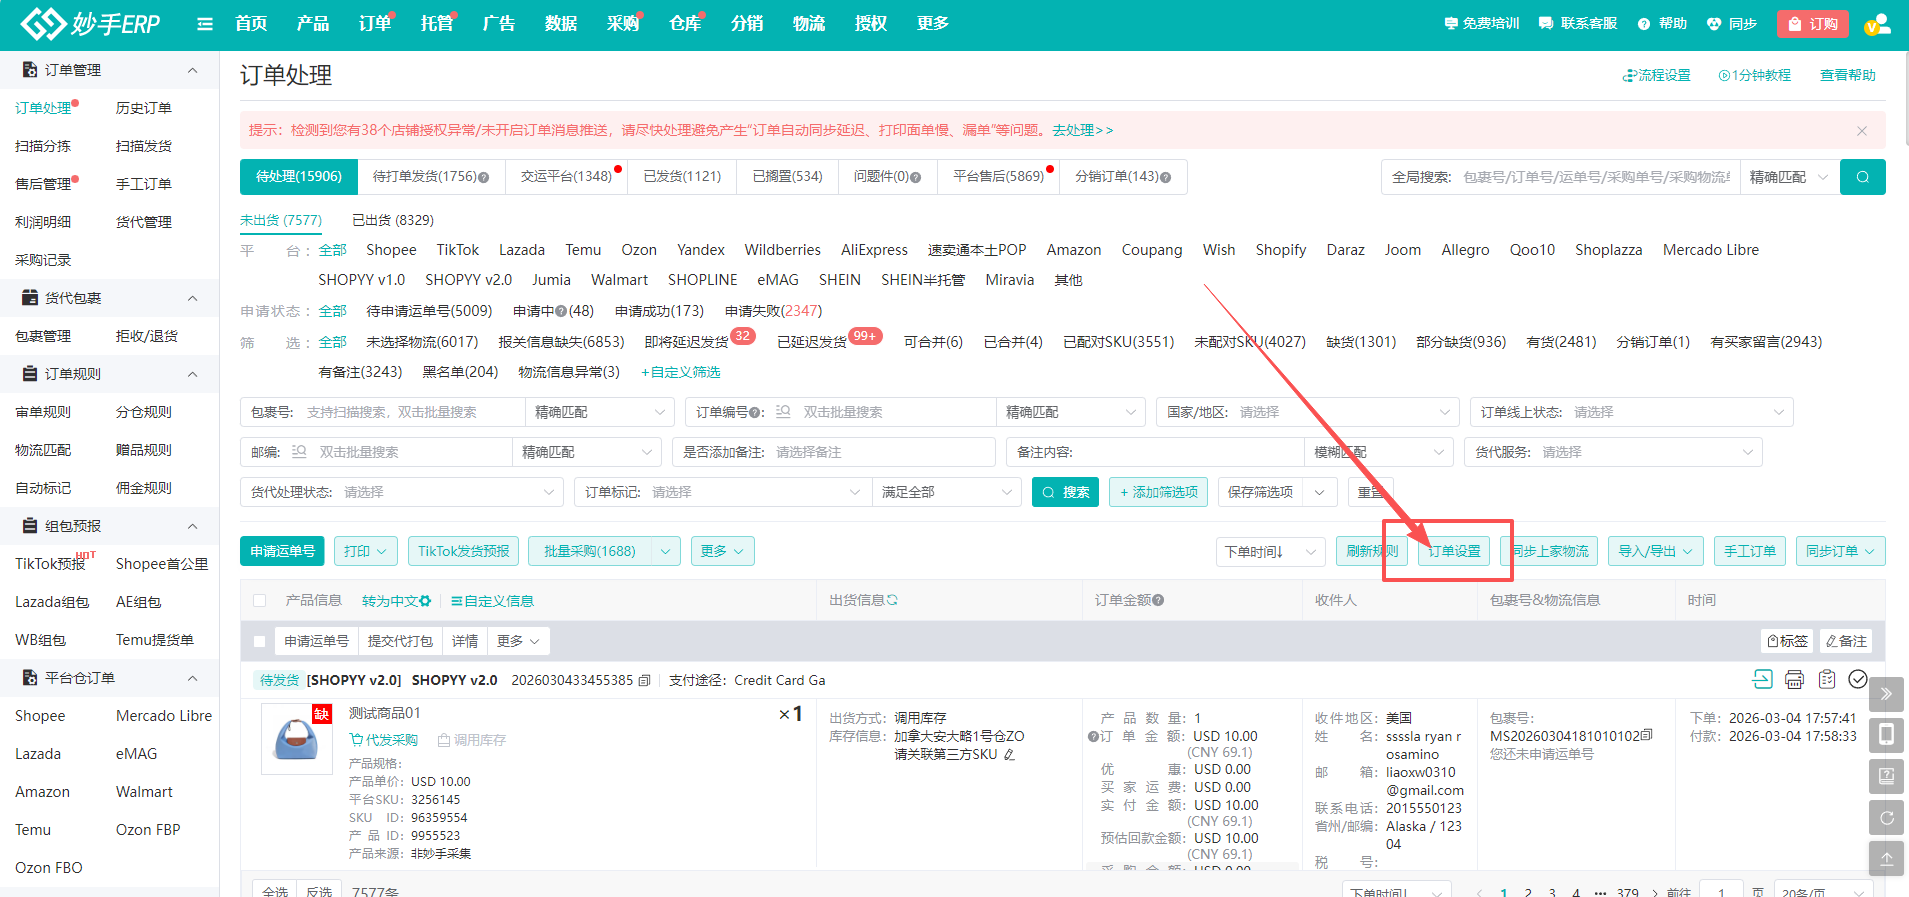Open the 同步订单 dropdown

click(x=1840, y=551)
